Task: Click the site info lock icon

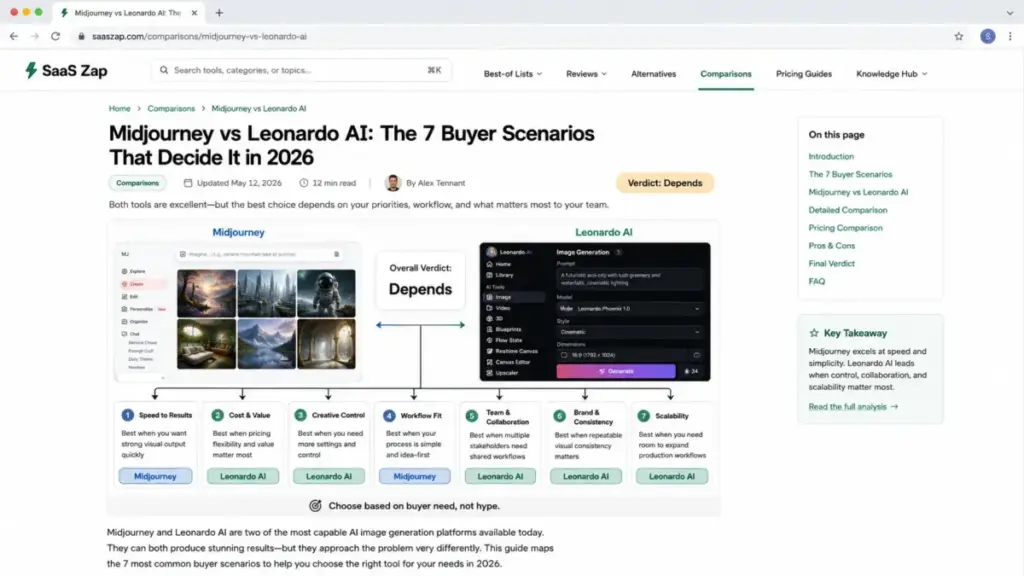Action: tap(81, 37)
